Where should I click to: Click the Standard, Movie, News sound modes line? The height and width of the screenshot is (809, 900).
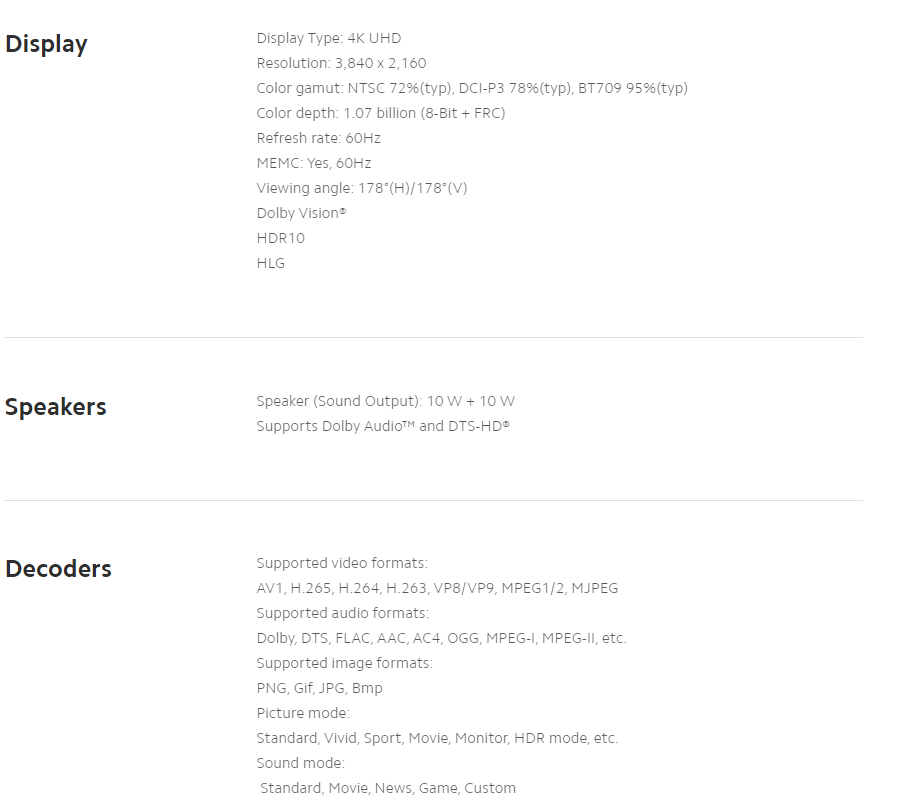click(388, 788)
